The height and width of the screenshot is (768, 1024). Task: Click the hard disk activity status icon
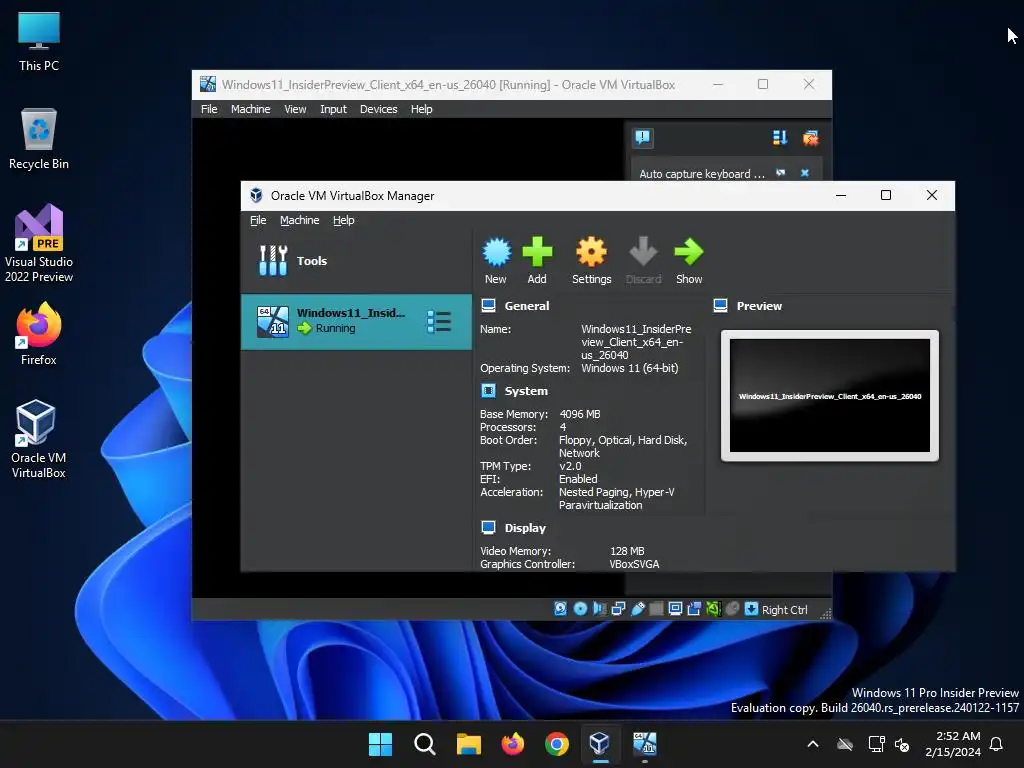pos(560,609)
